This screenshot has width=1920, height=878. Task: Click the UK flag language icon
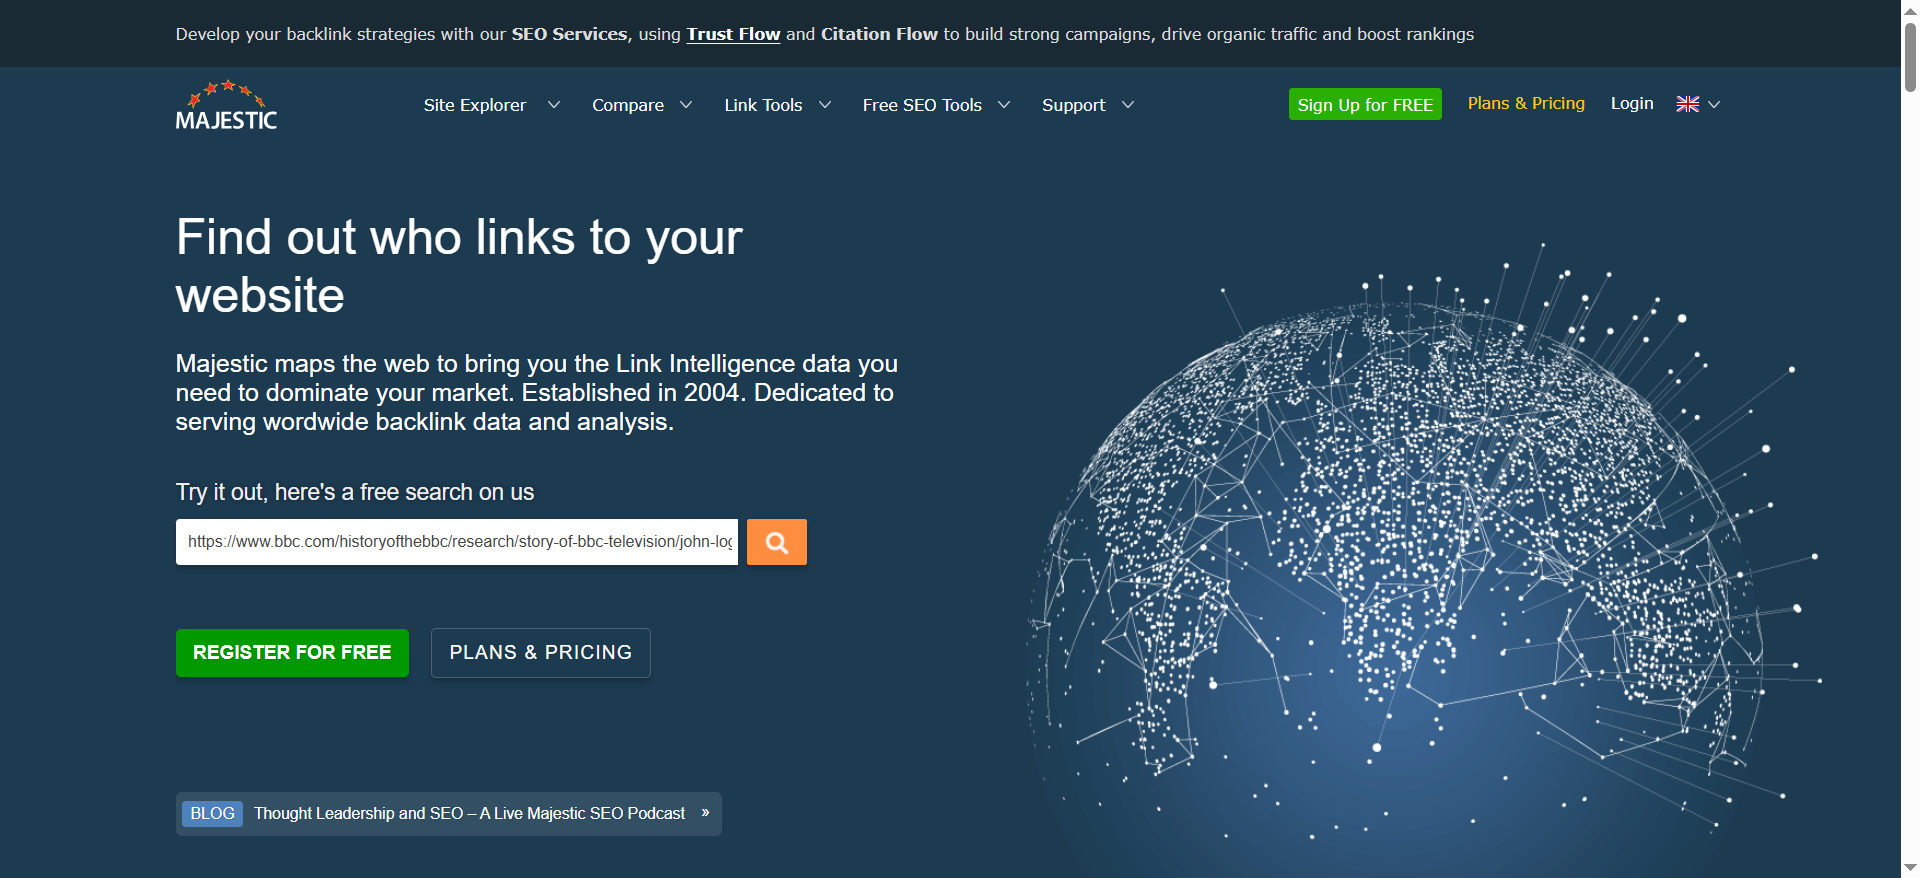[x=1688, y=104]
